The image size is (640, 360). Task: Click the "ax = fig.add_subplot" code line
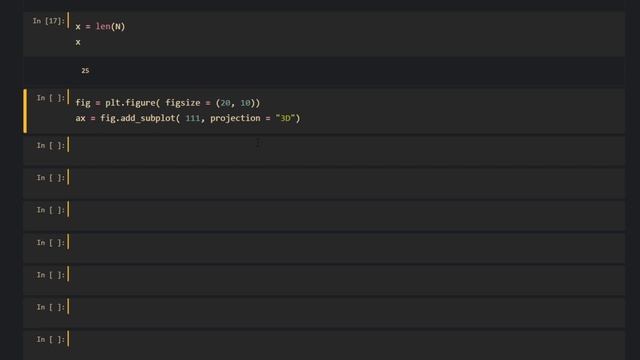tap(188, 118)
